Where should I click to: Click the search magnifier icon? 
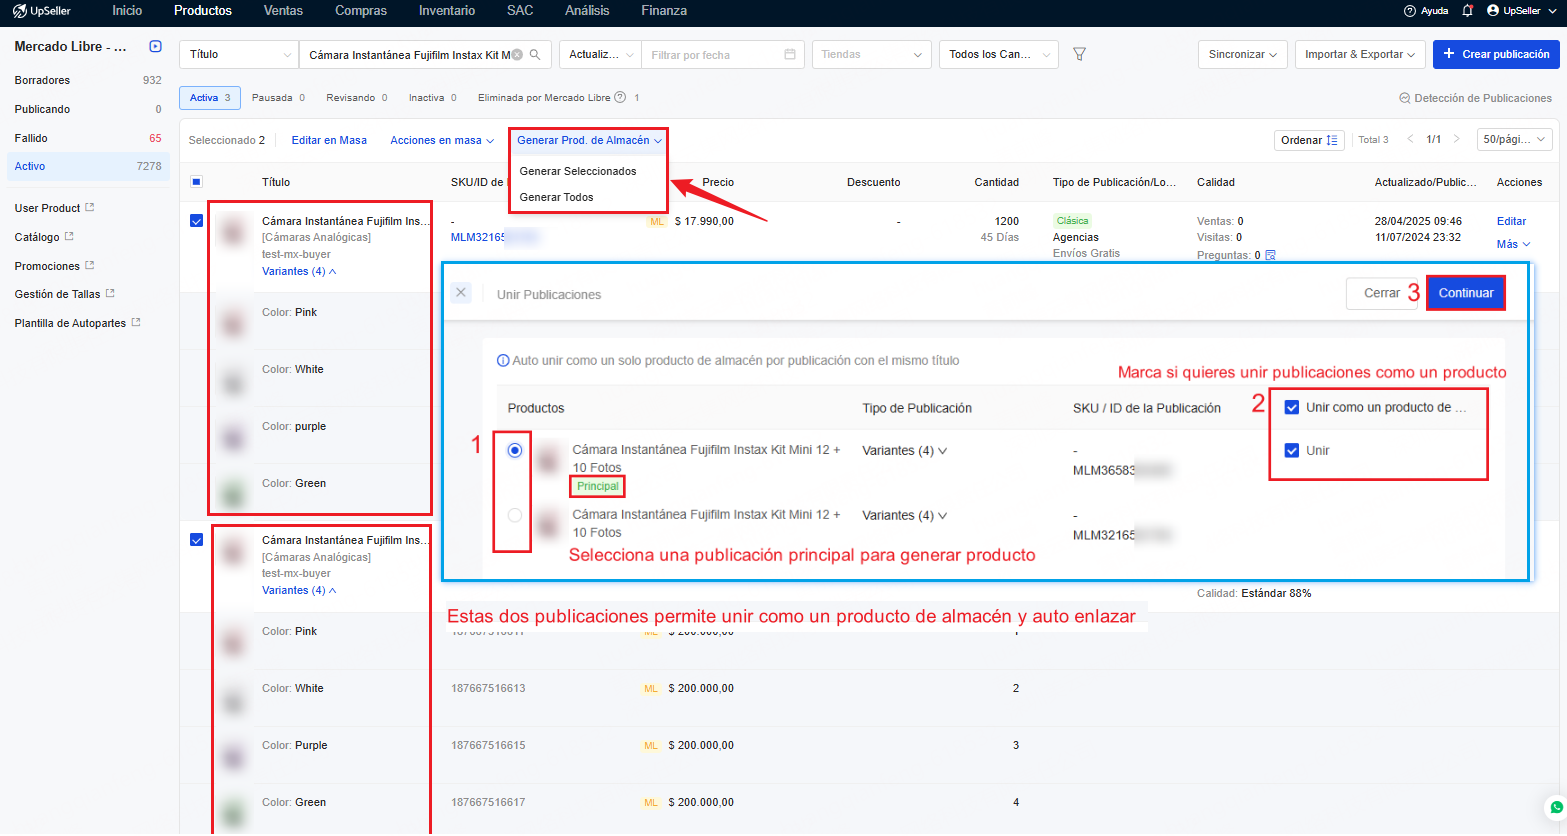535,55
